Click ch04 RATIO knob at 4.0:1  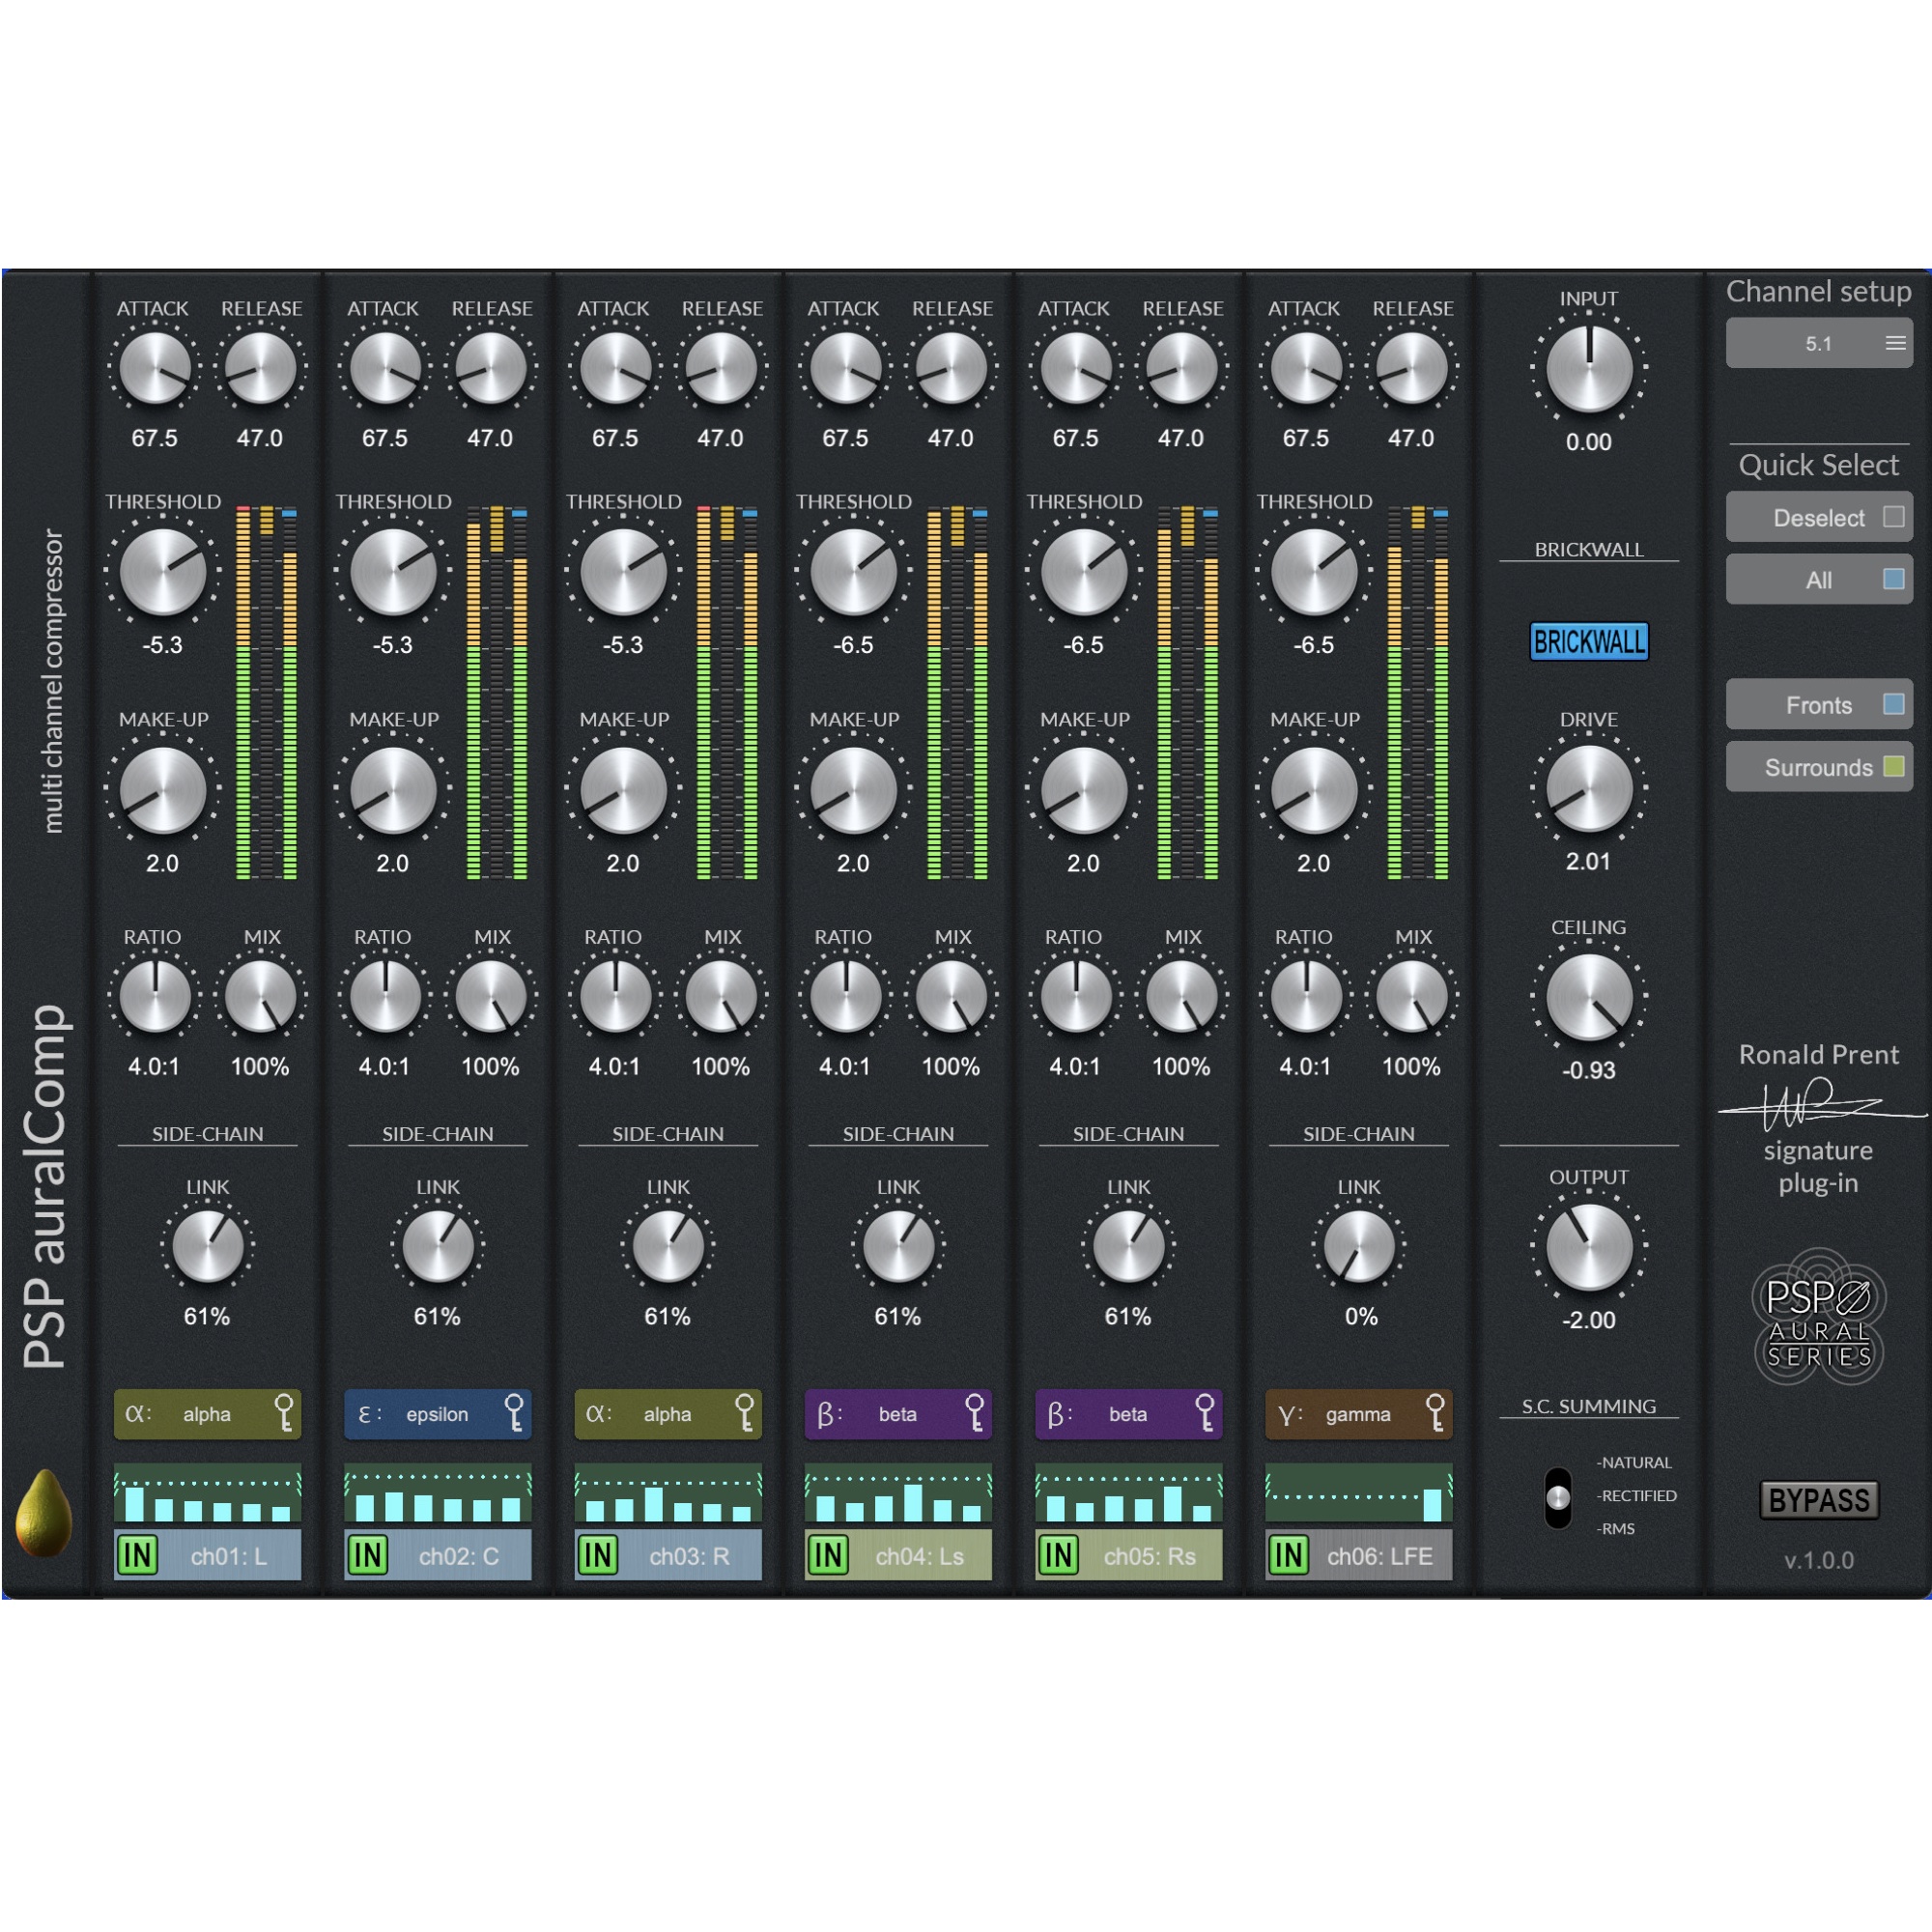tap(845, 996)
